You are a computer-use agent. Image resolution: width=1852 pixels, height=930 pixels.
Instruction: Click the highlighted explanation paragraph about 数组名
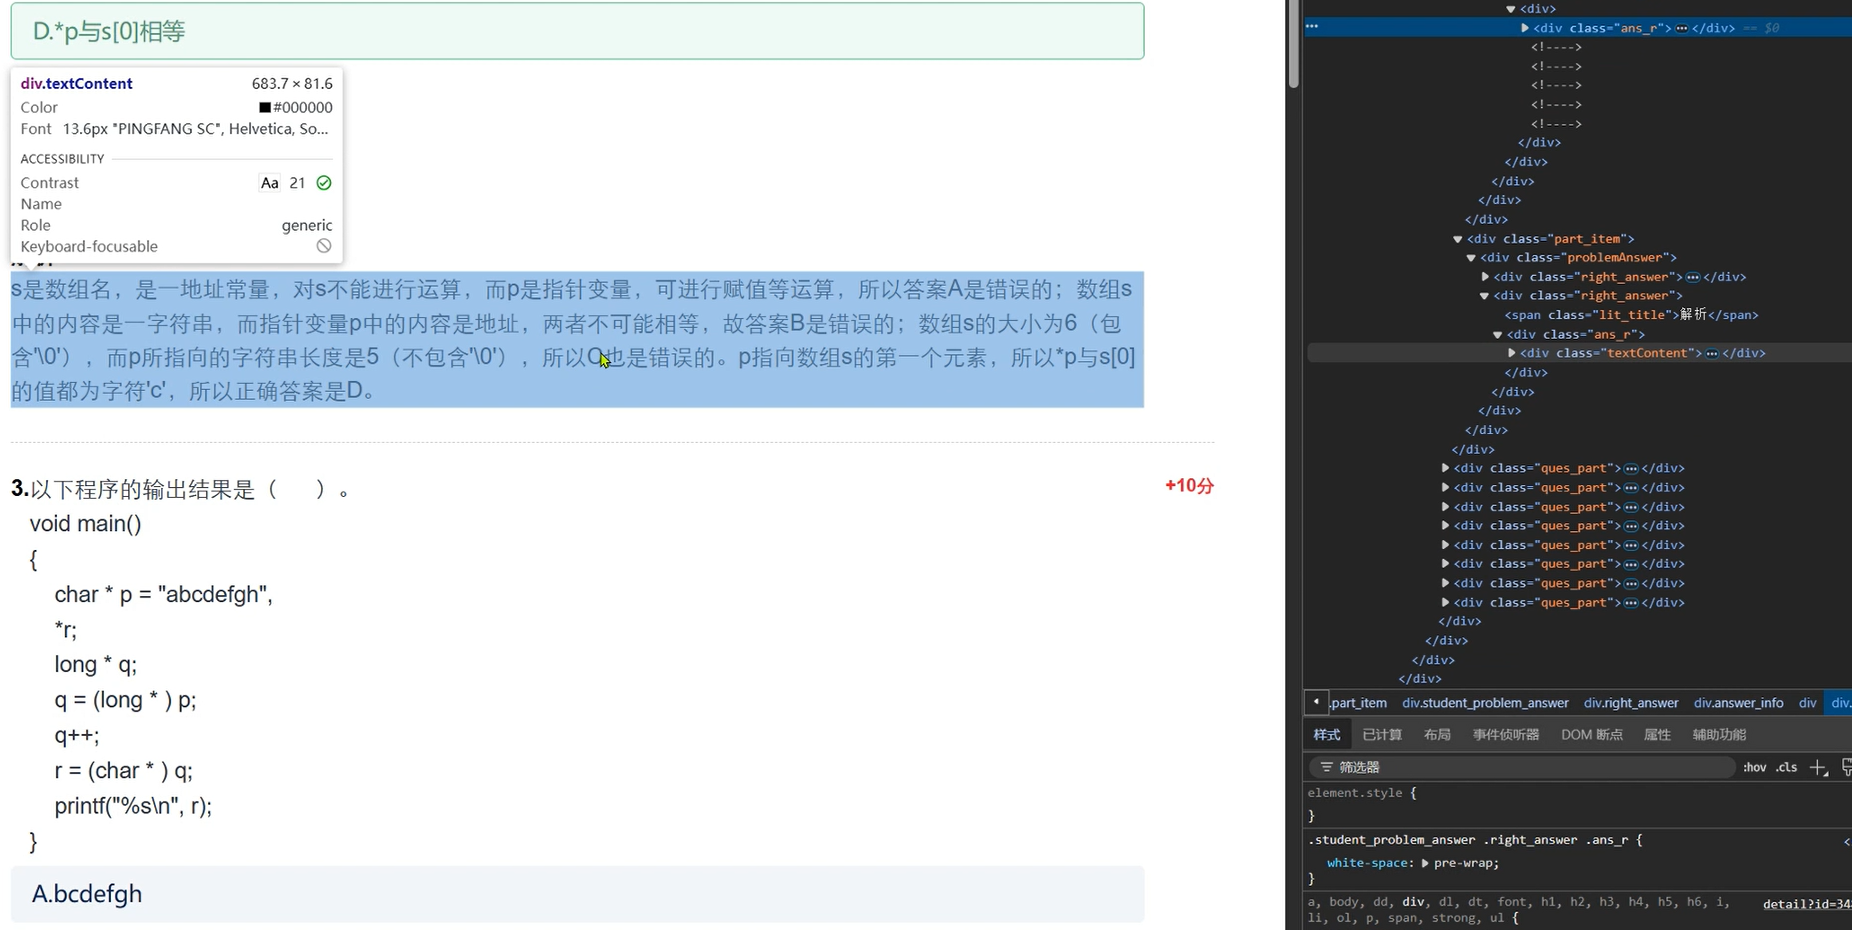click(577, 340)
